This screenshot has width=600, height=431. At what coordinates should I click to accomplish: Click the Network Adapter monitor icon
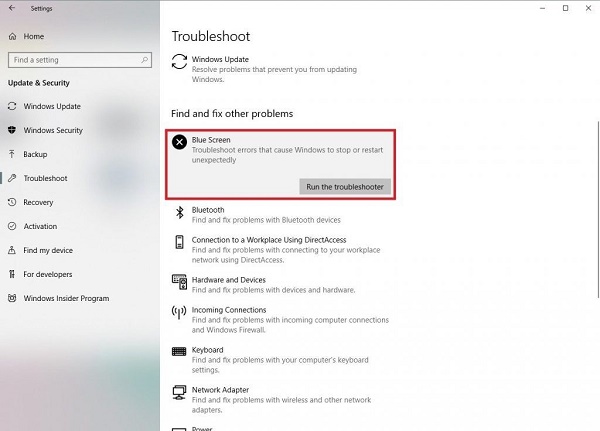(x=179, y=392)
